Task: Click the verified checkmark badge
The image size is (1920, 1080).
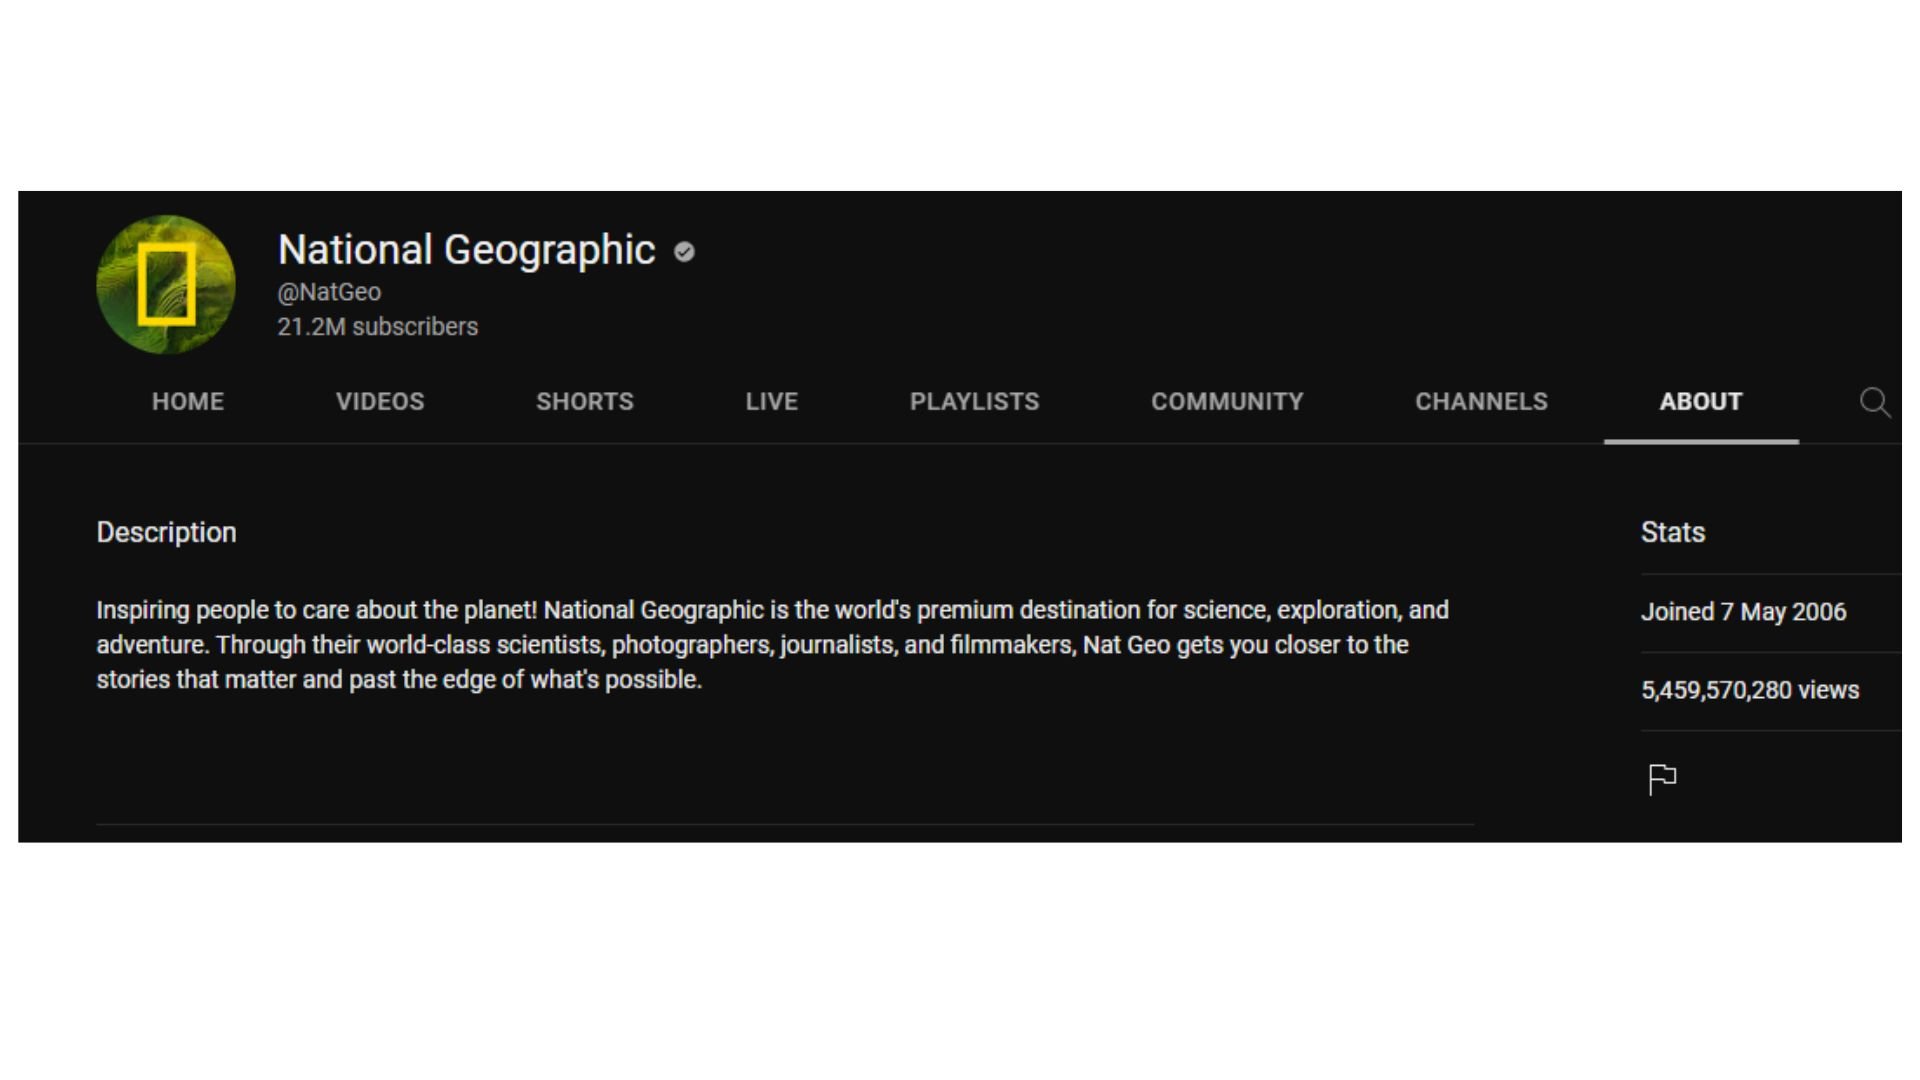Action: 684,252
